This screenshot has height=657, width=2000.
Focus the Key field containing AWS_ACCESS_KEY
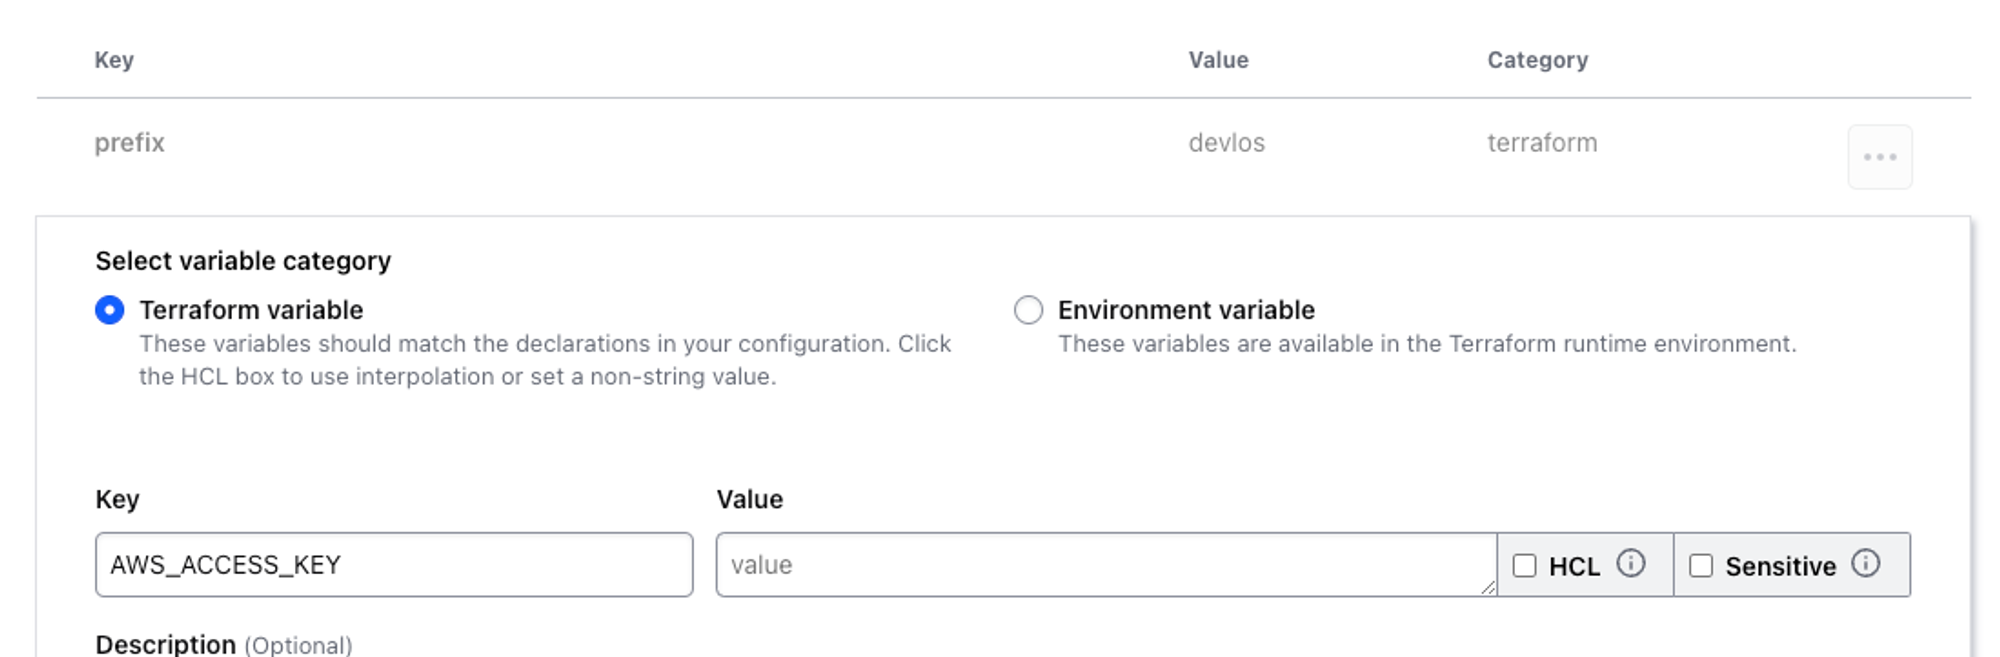click(394, 565)
